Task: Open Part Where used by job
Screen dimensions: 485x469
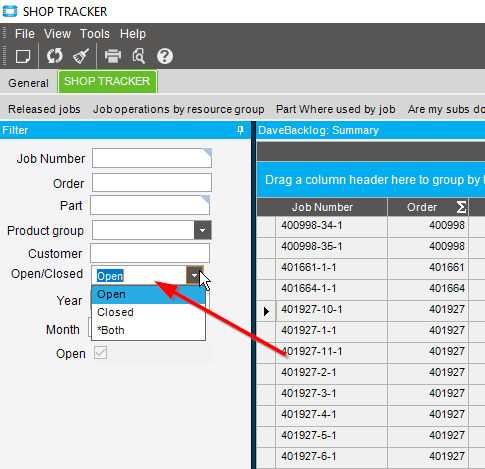Action: click(336, 109)
